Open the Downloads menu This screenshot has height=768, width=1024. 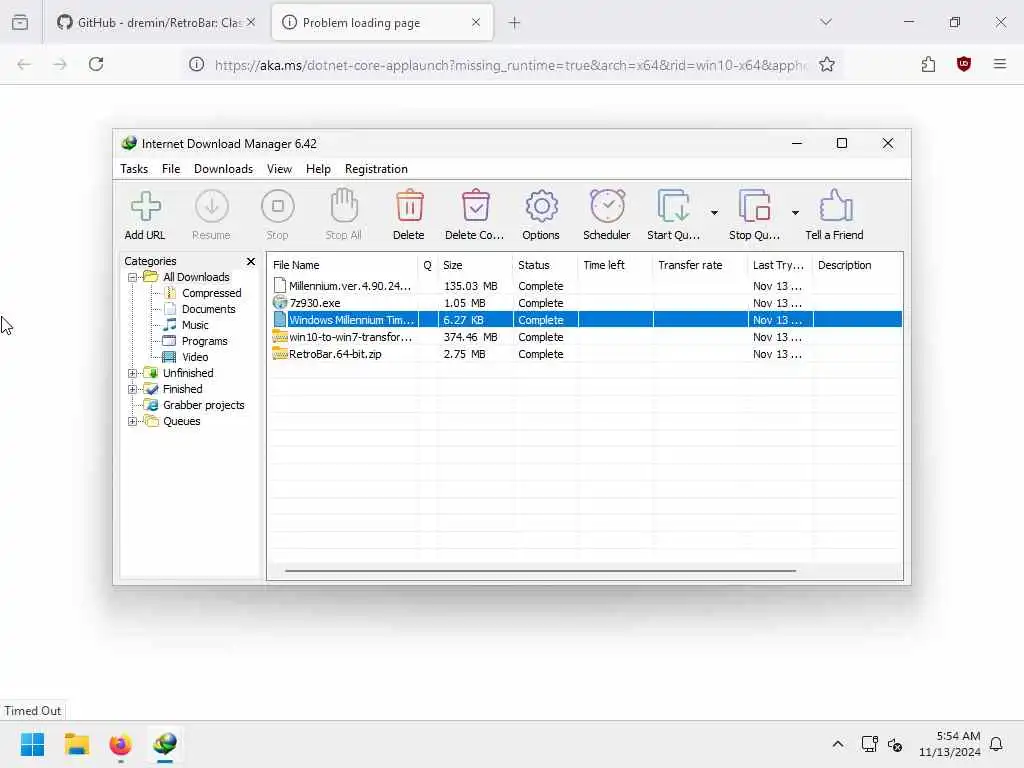point(223,168)
